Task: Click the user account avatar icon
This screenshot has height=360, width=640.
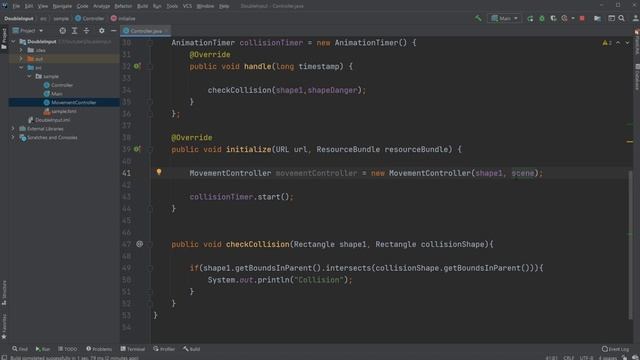Action: (636, 18)
